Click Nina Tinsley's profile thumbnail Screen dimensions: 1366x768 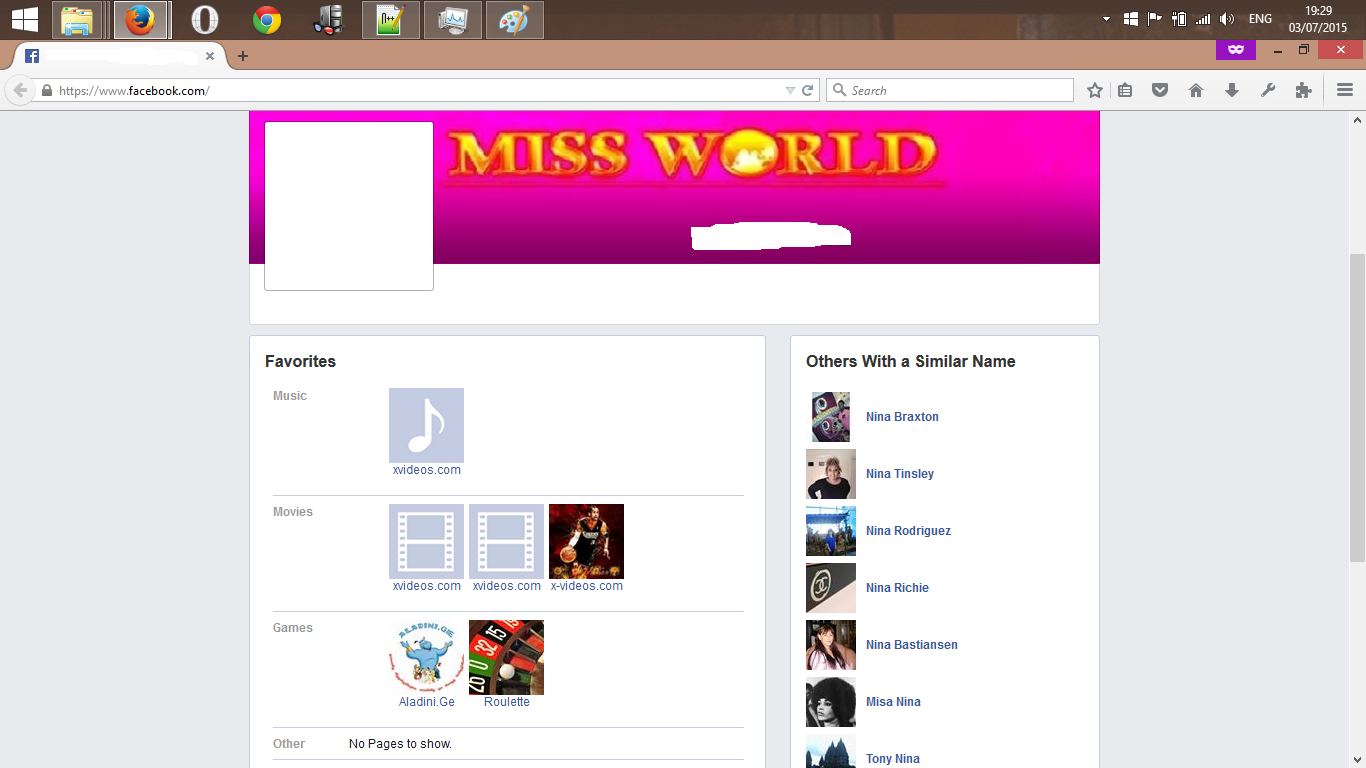[x=831, y=474]
